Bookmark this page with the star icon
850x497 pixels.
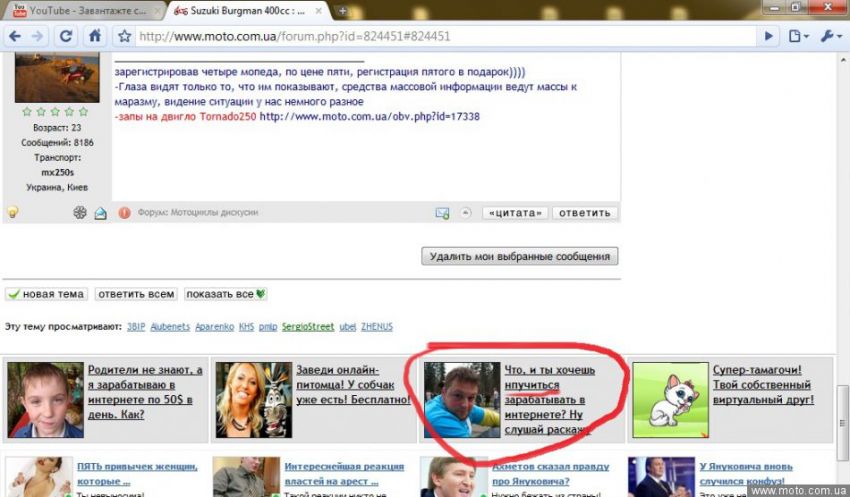pyautogui.click(x=125, y=36)
